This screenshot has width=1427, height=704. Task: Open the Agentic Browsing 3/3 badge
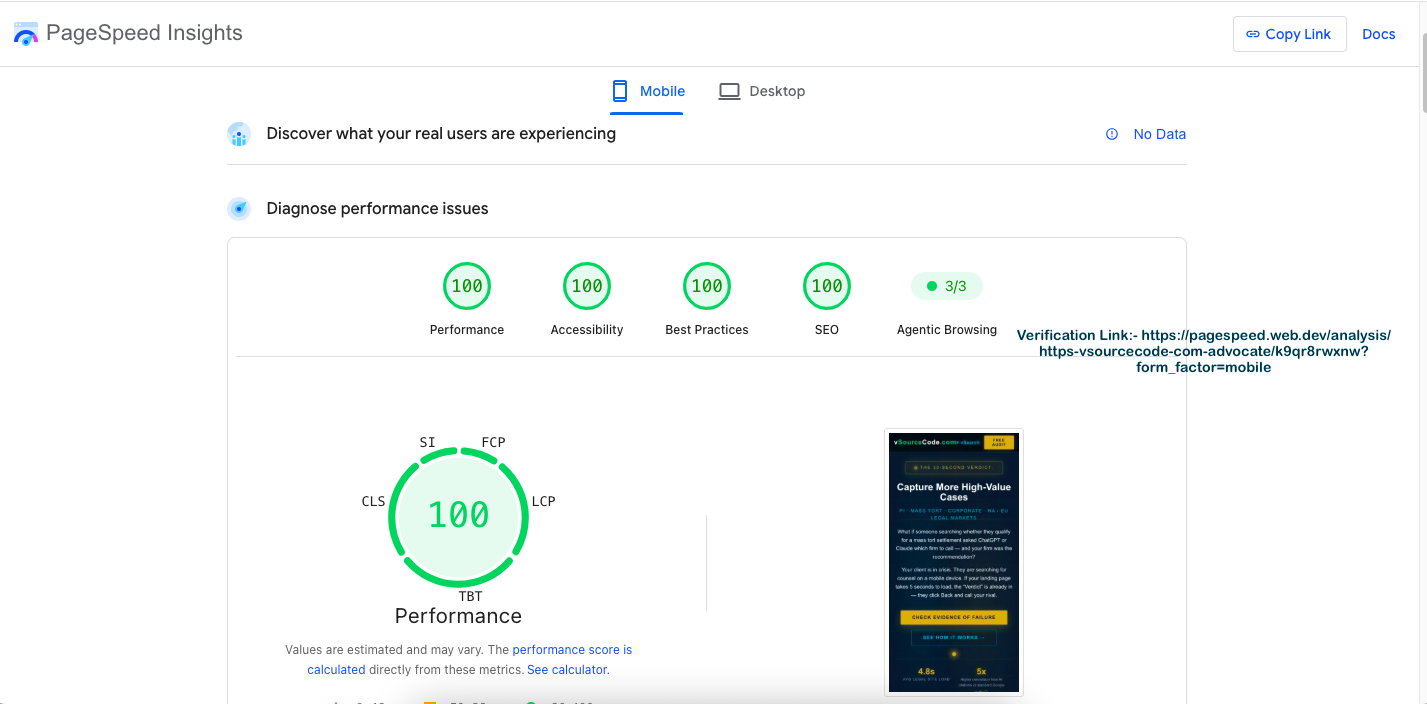point(947,286)
